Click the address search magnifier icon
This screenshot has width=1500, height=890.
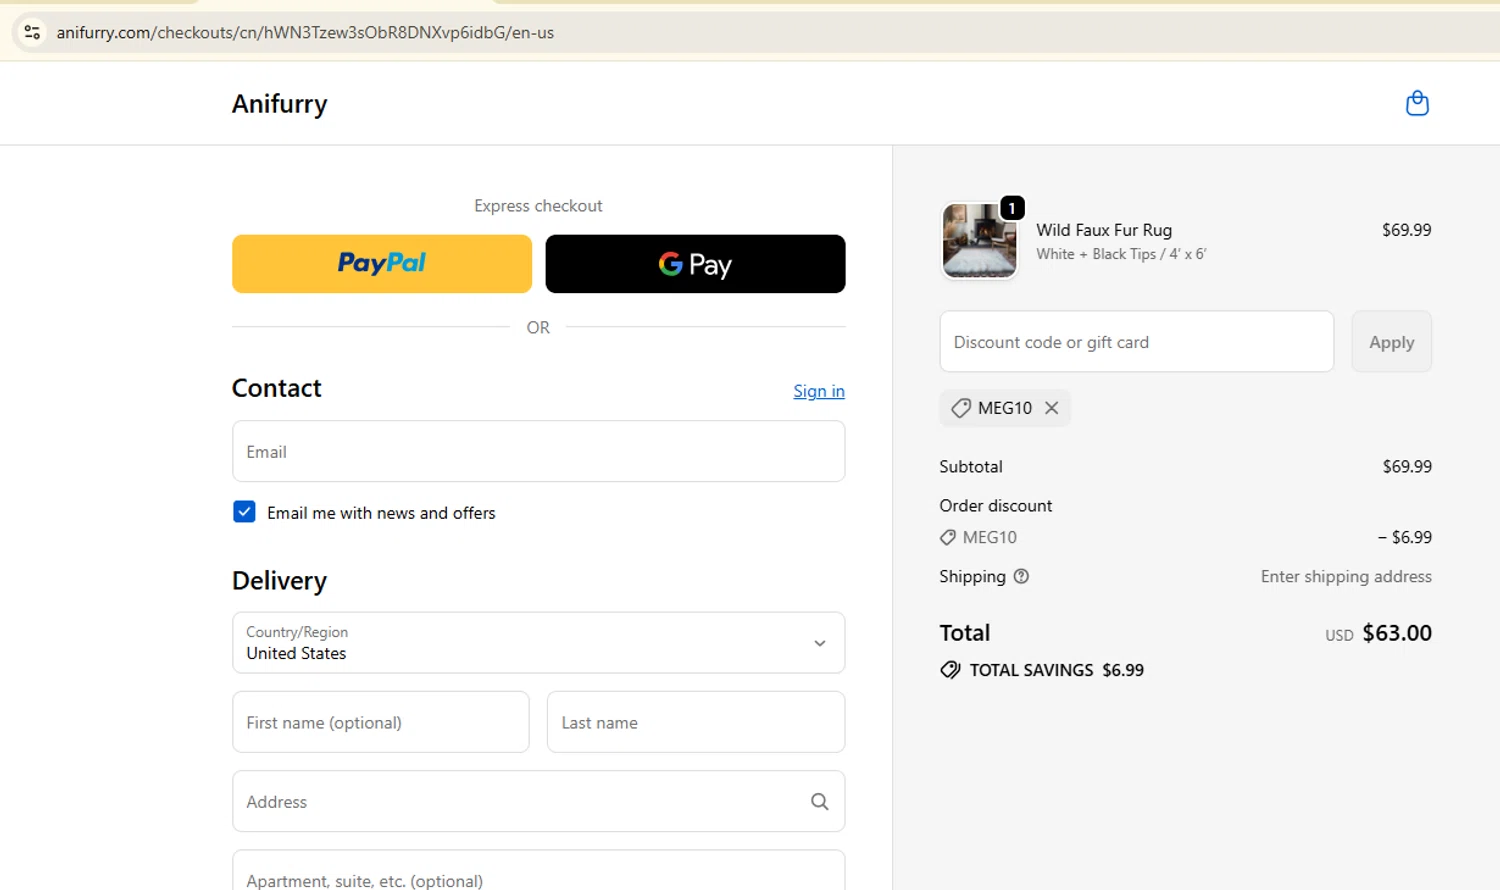point(819,801)
